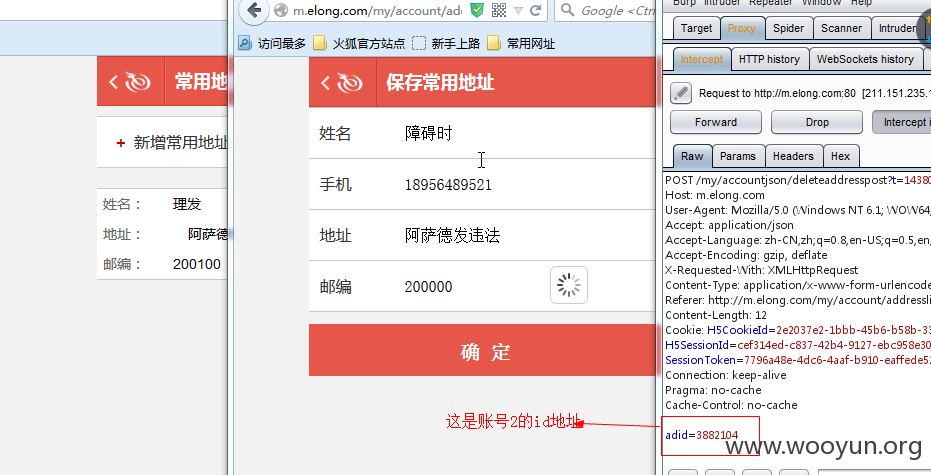Open the 常用网址 bookmark folder
The height and width of the screenshot is (475, 931).
point(521,43)
